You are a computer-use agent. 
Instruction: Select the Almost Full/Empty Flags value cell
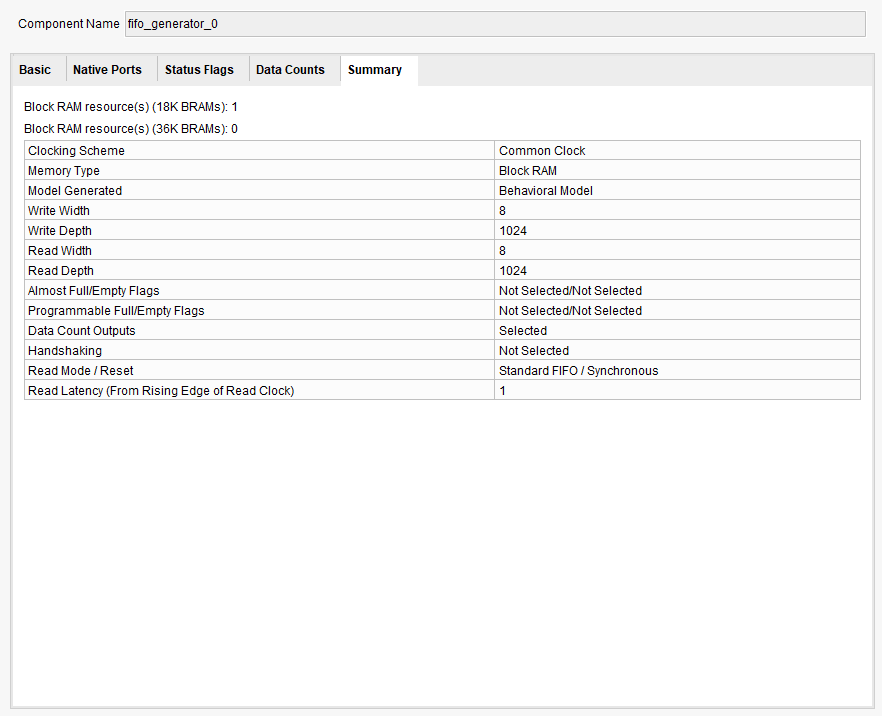pyautogui.click(x=677, y=291)
